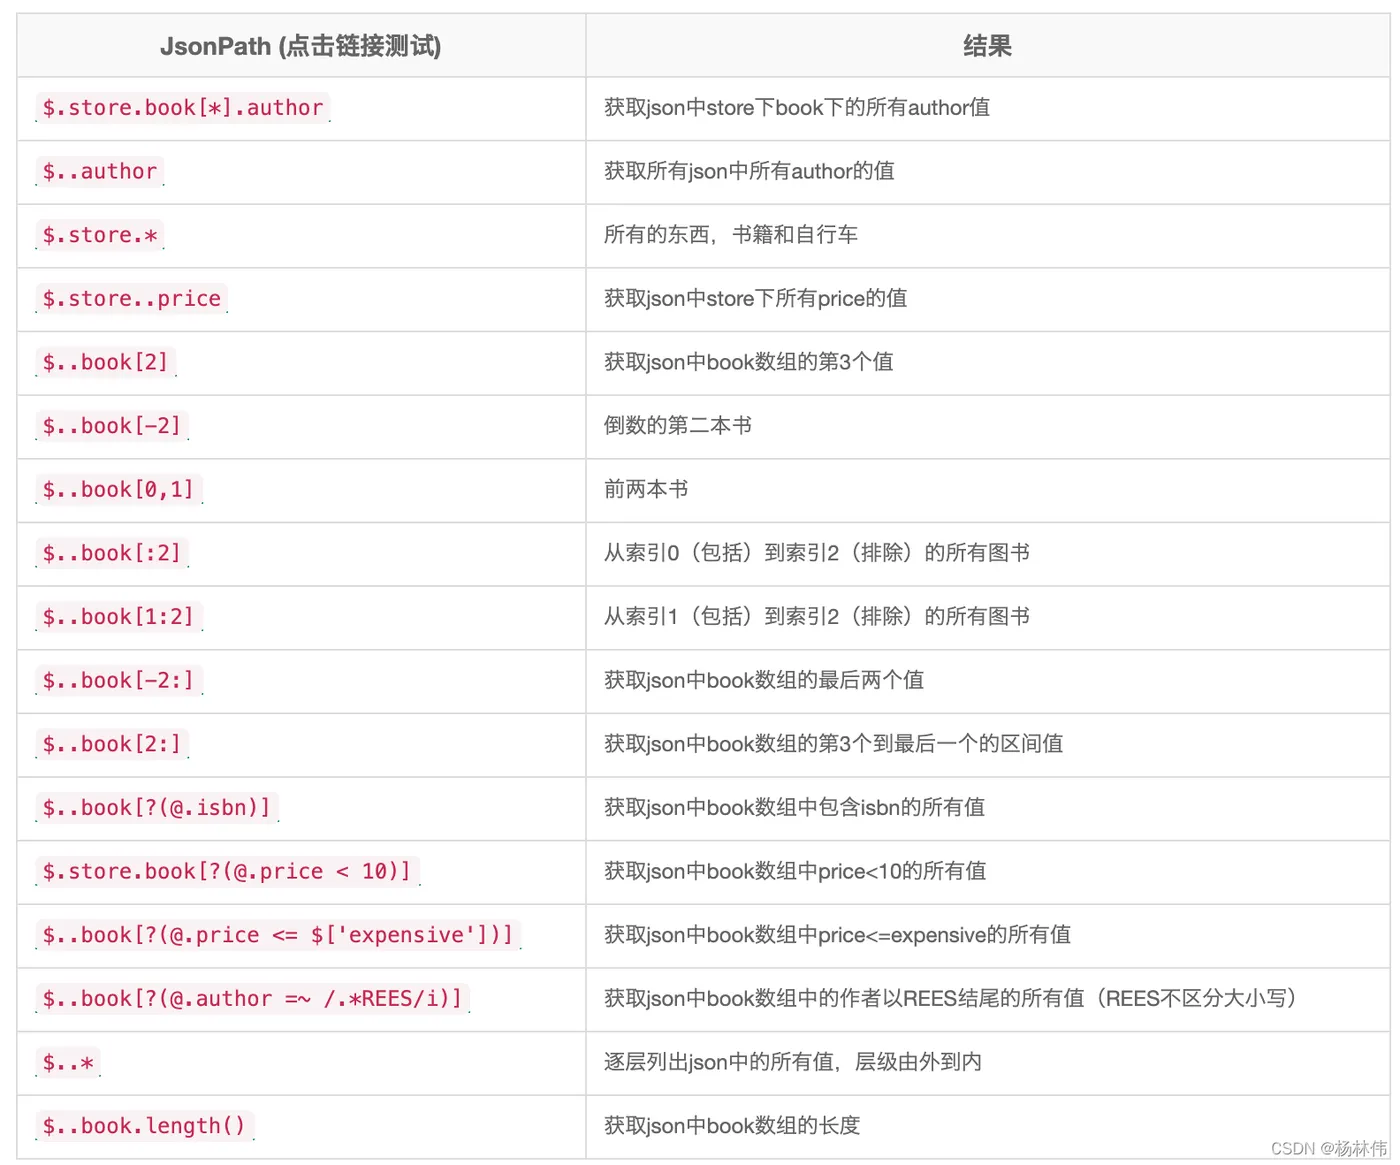Open the $..book[-2] test link
Viewport: 1400px width, 1165px height.
coord(112,426)
